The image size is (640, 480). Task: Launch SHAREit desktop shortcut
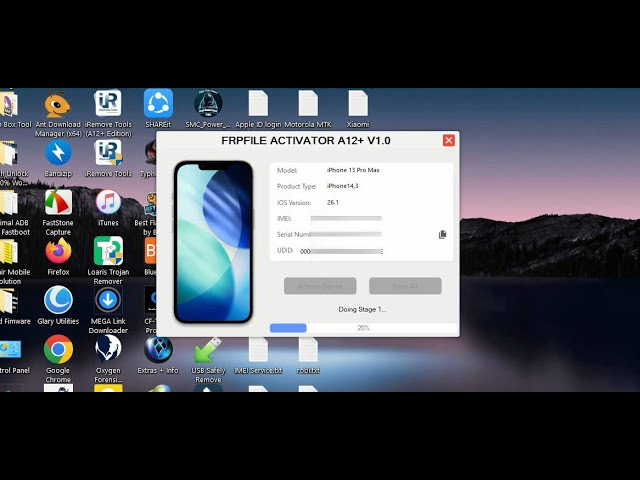click(x=158, y=104)
